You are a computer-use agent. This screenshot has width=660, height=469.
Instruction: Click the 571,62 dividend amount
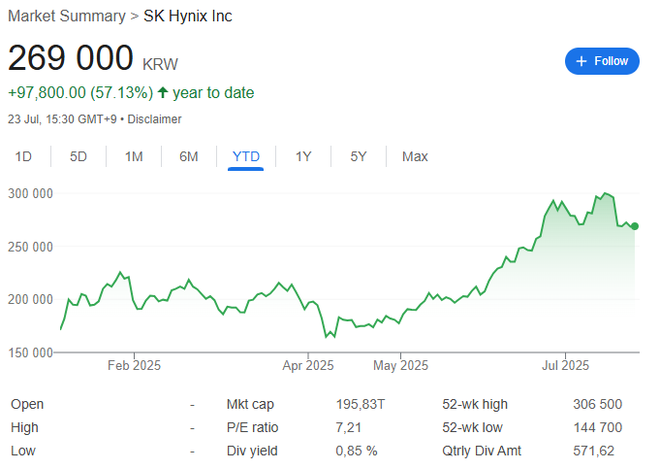point(593,451)
